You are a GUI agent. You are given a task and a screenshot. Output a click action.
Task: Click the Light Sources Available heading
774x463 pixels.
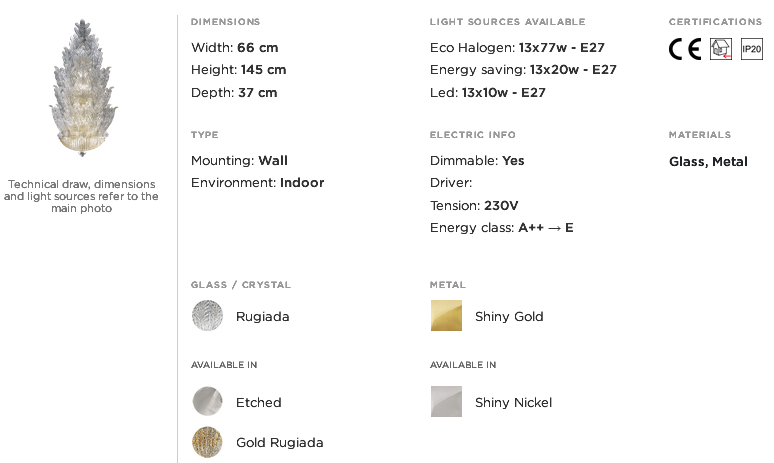(507, 22)
